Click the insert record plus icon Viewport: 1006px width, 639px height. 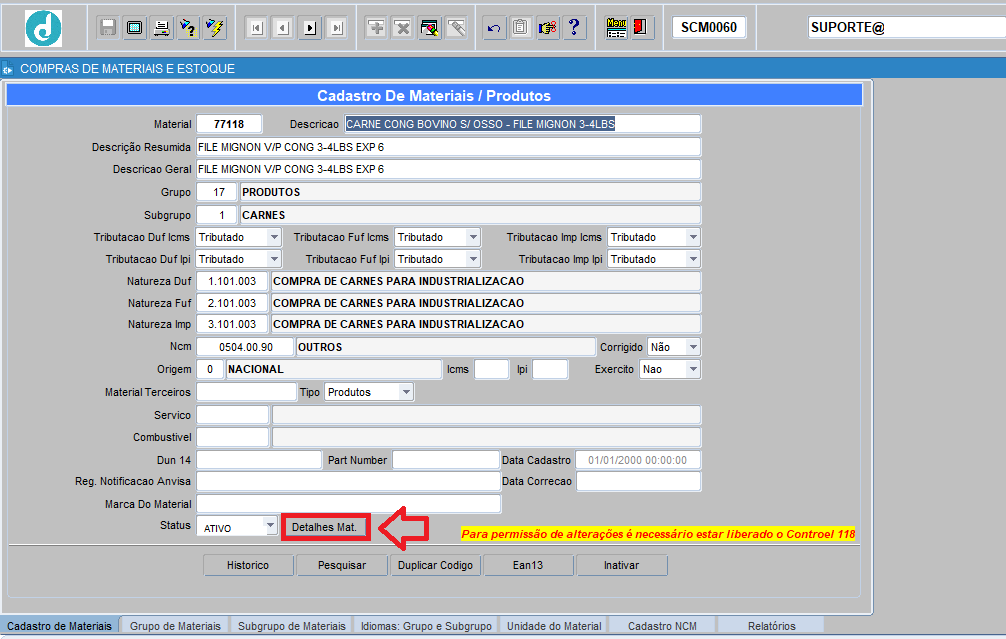tap(376, 28)
